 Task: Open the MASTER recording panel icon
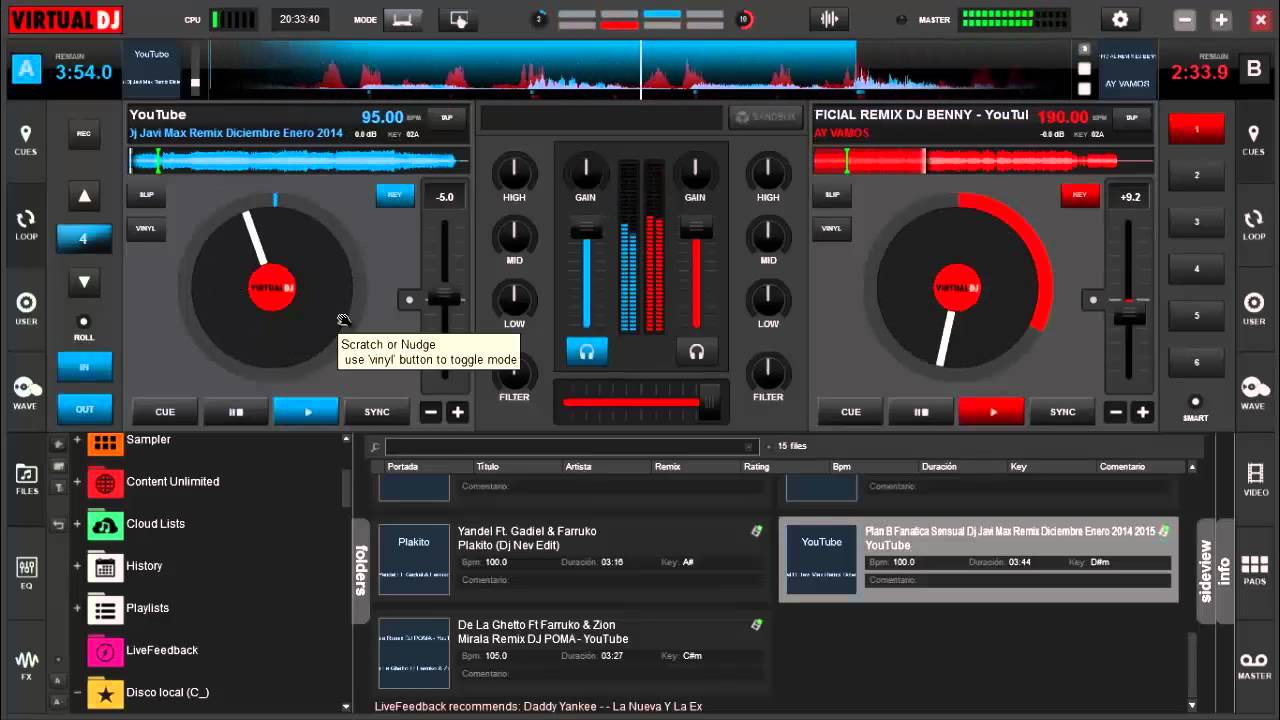[x=1255, y=665]
